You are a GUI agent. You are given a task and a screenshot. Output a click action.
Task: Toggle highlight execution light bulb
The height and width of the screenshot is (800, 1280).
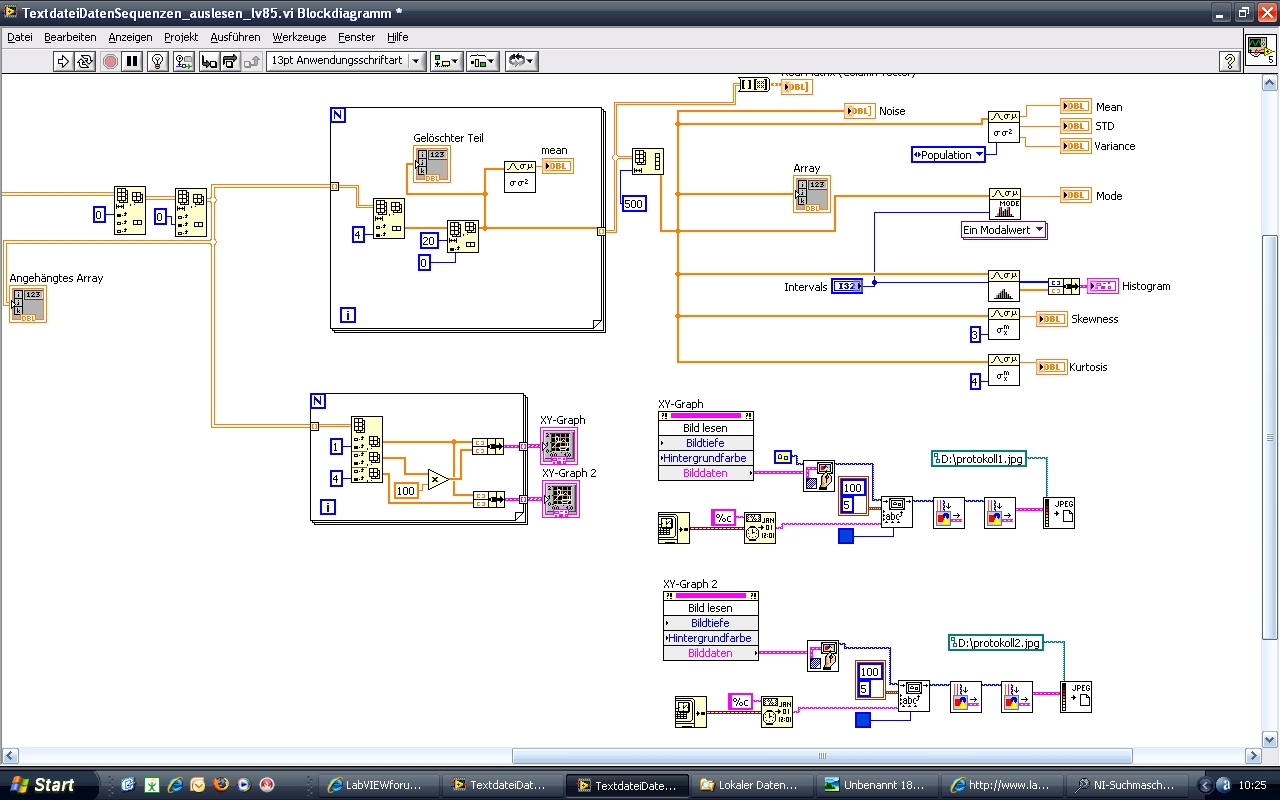click(x=157, y=61)
